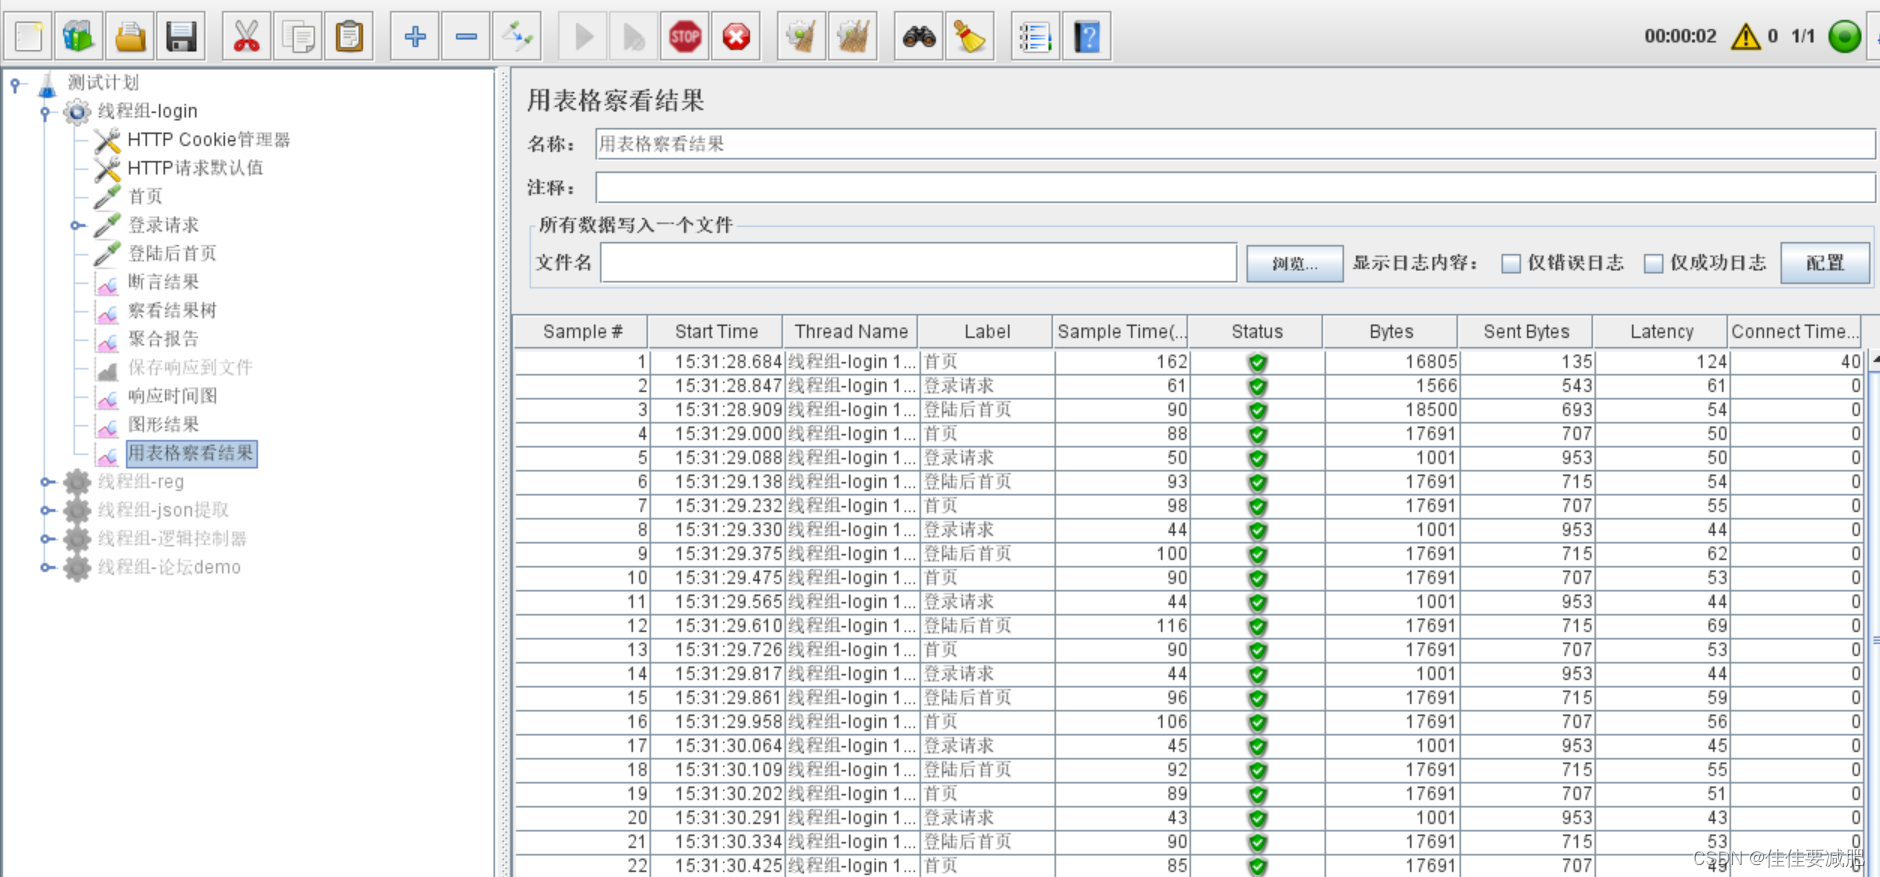Click the Thread Name column header
The width and height of the screenshot is (1880, 877).
click(x=851, y=332)
